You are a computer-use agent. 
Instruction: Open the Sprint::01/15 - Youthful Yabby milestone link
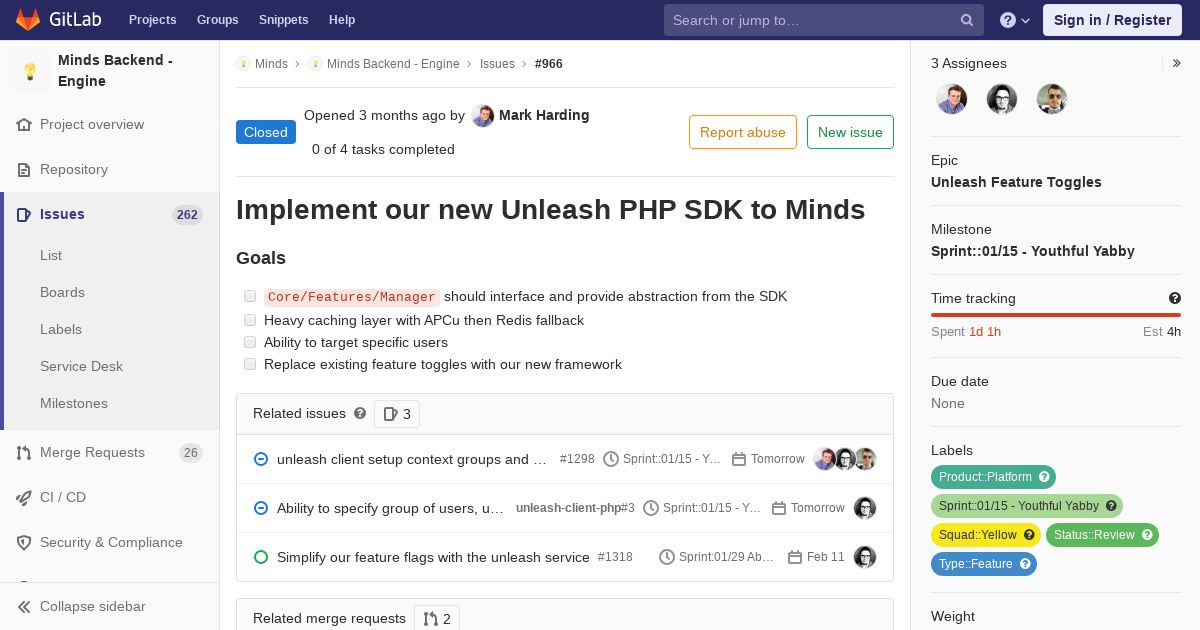1033,251
